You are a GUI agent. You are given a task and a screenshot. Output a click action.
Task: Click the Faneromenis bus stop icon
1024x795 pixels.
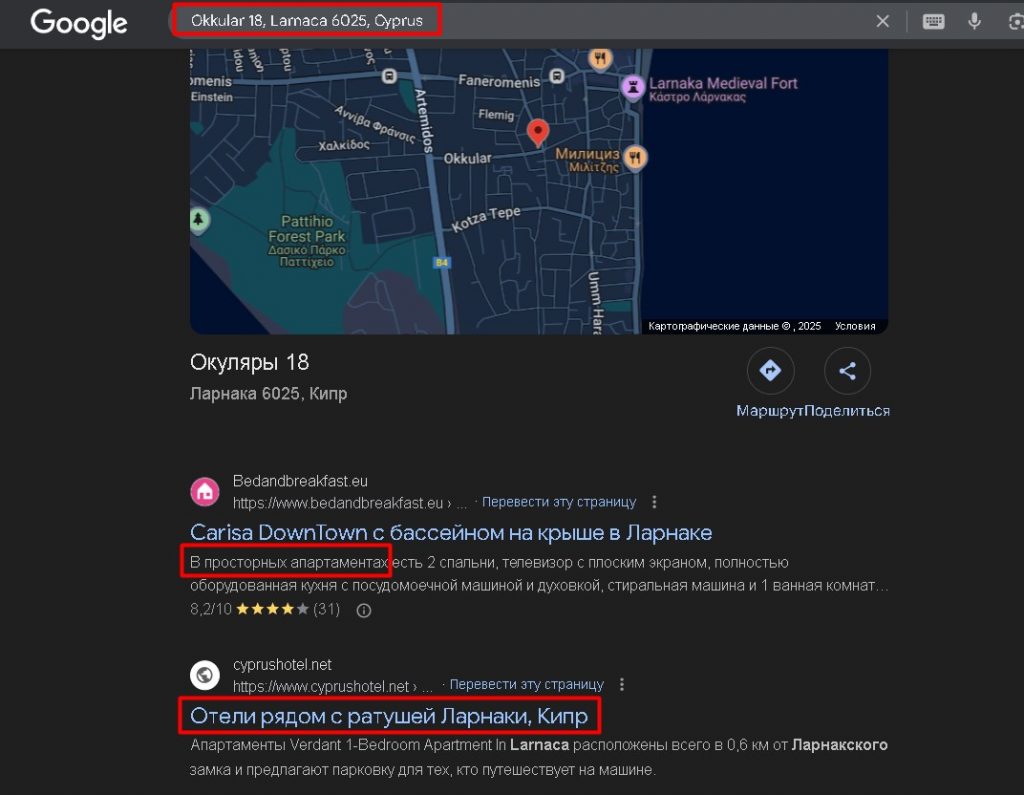556,76
